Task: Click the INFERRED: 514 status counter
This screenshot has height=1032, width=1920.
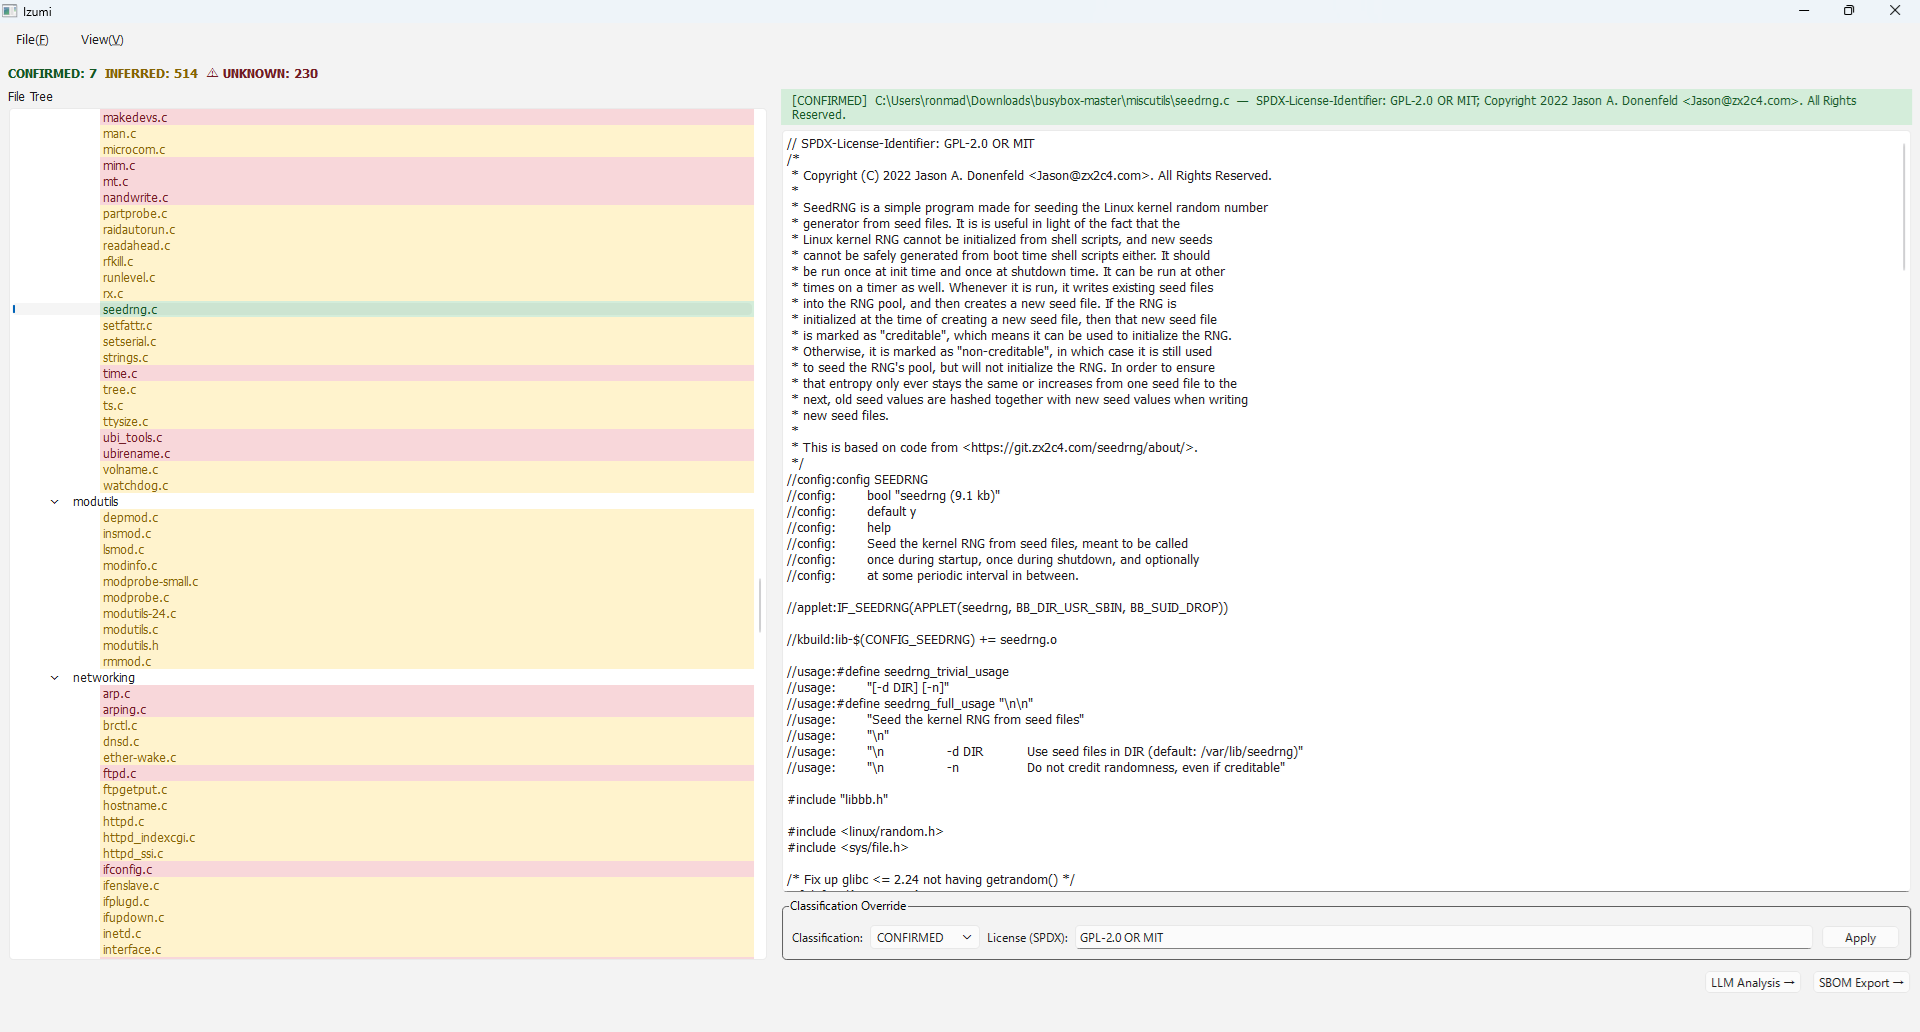Action: (x=151, y=73)
